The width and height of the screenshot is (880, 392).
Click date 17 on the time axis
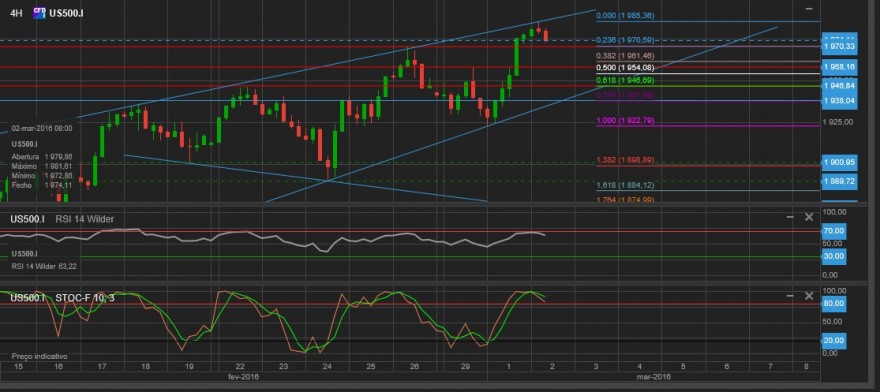[x=102, y=366]
